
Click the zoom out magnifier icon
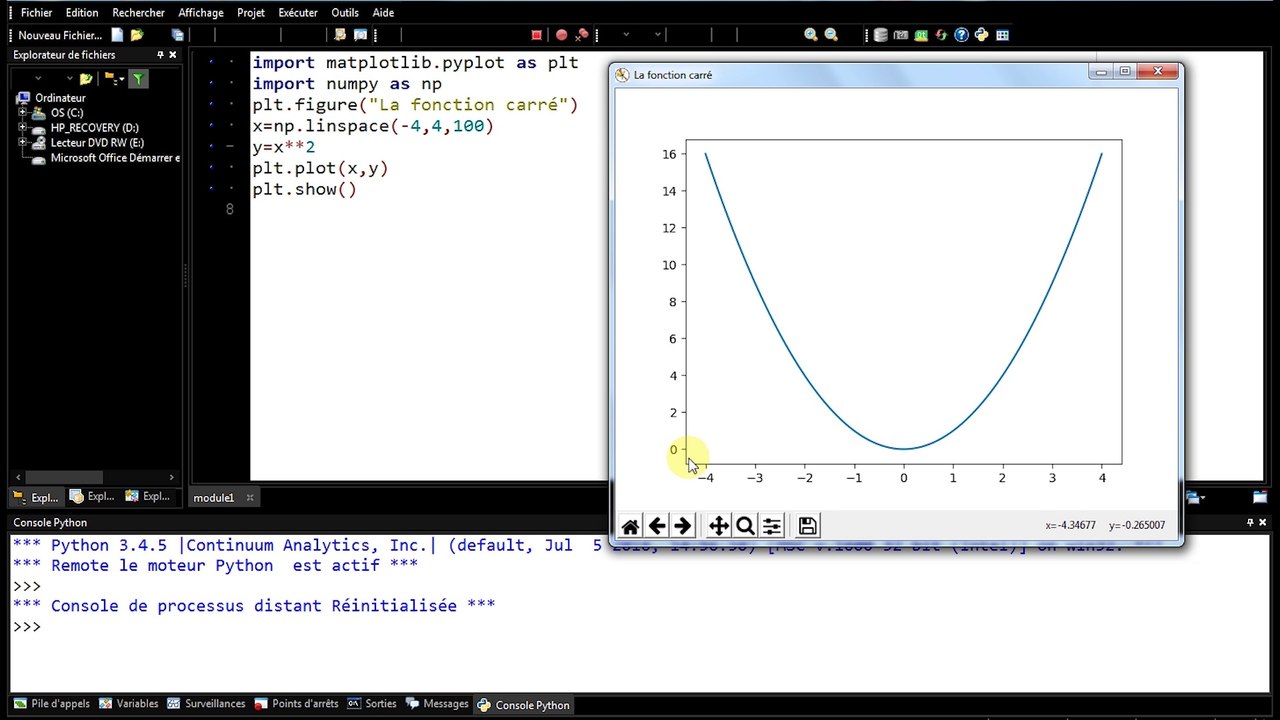[x=831, y=35]
